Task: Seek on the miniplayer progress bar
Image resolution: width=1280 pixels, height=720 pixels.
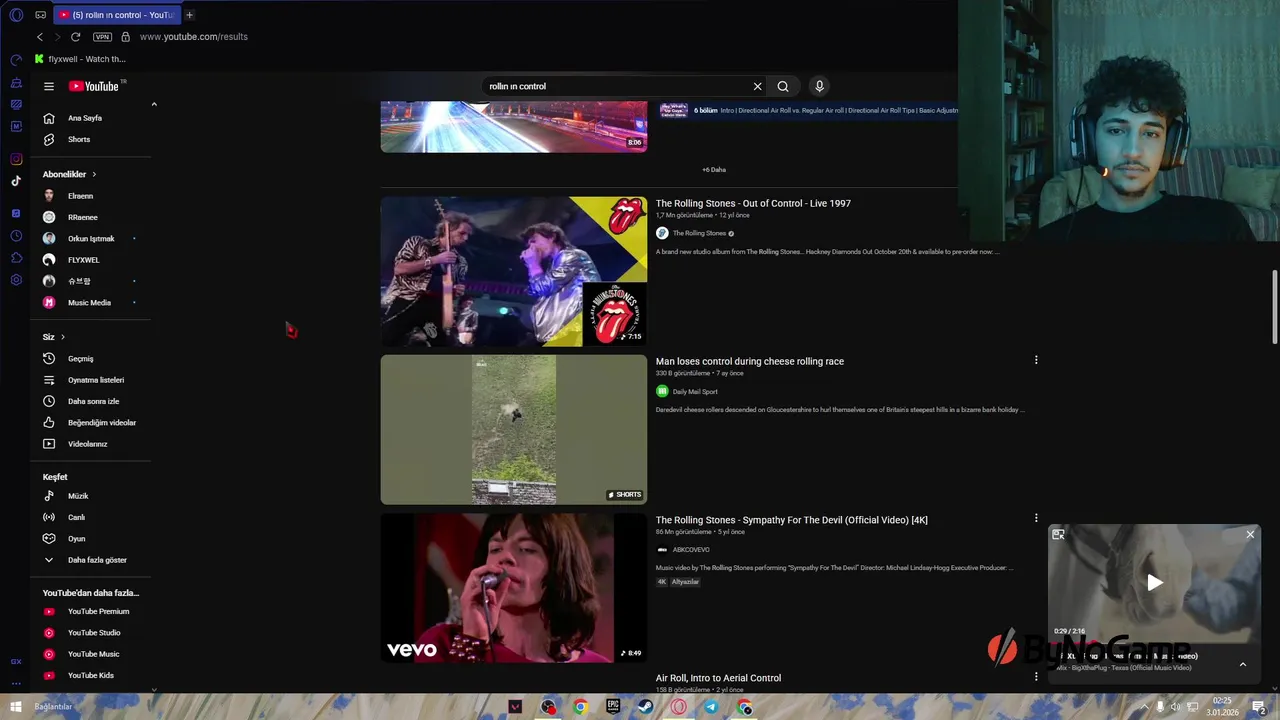Action: click(x=1154, y=643)
